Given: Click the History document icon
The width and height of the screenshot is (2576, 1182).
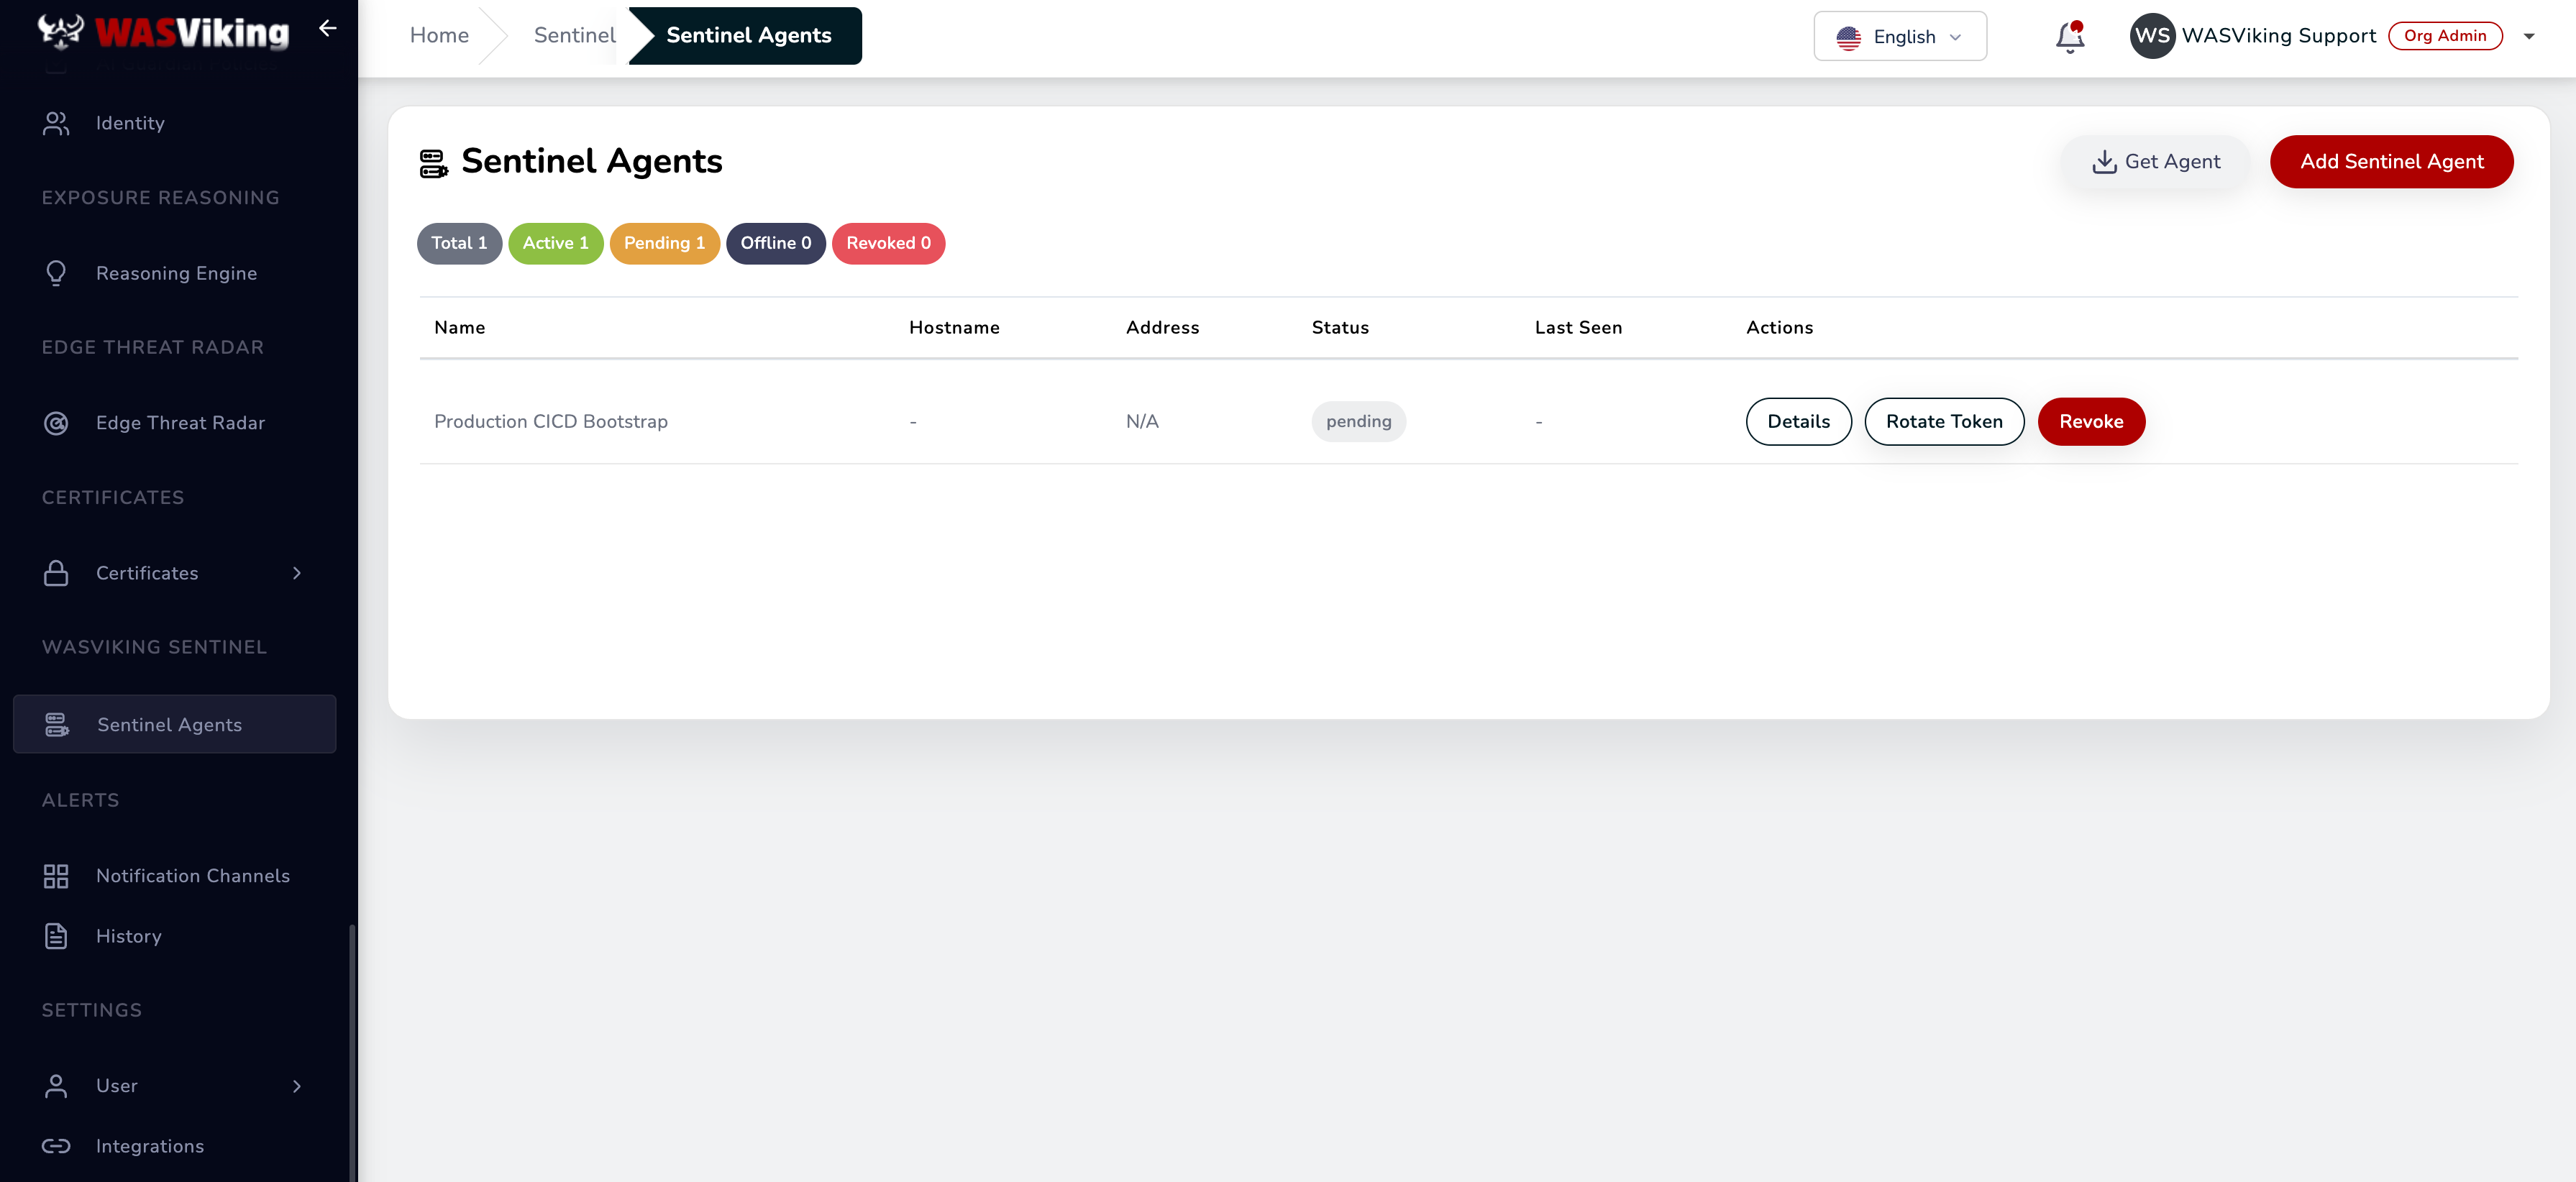Looking at the screenshot, I should coord(56,936).
